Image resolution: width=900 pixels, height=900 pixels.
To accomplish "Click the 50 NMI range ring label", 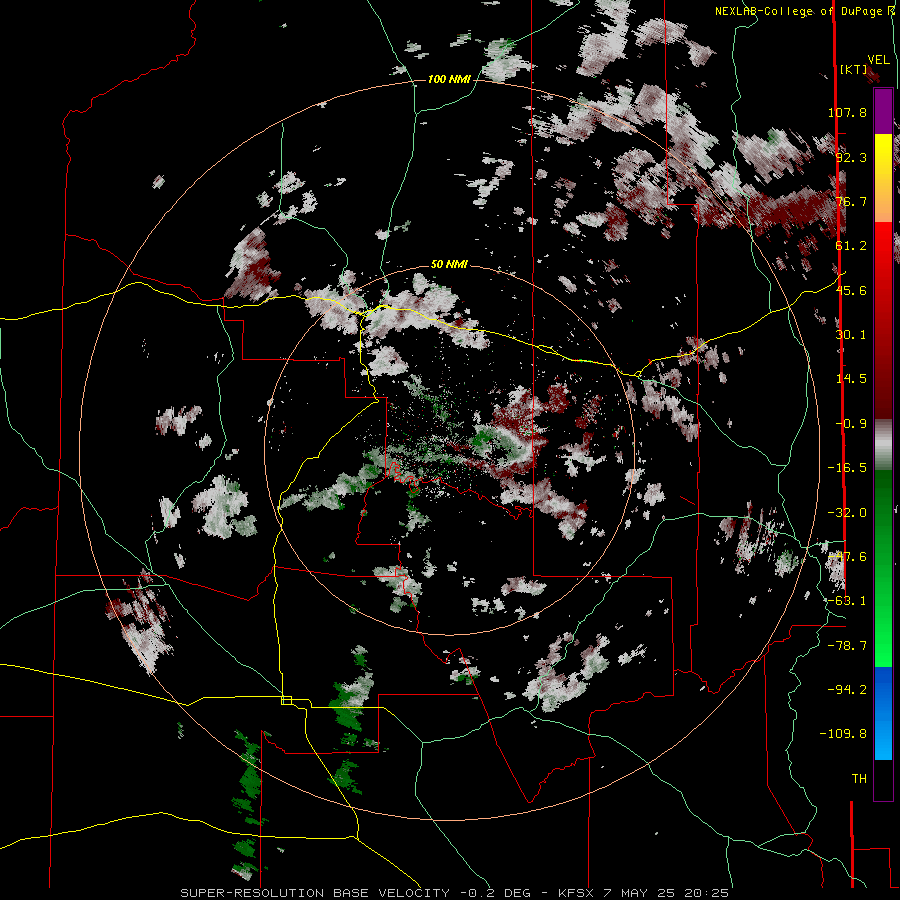I will coord(449,264).
